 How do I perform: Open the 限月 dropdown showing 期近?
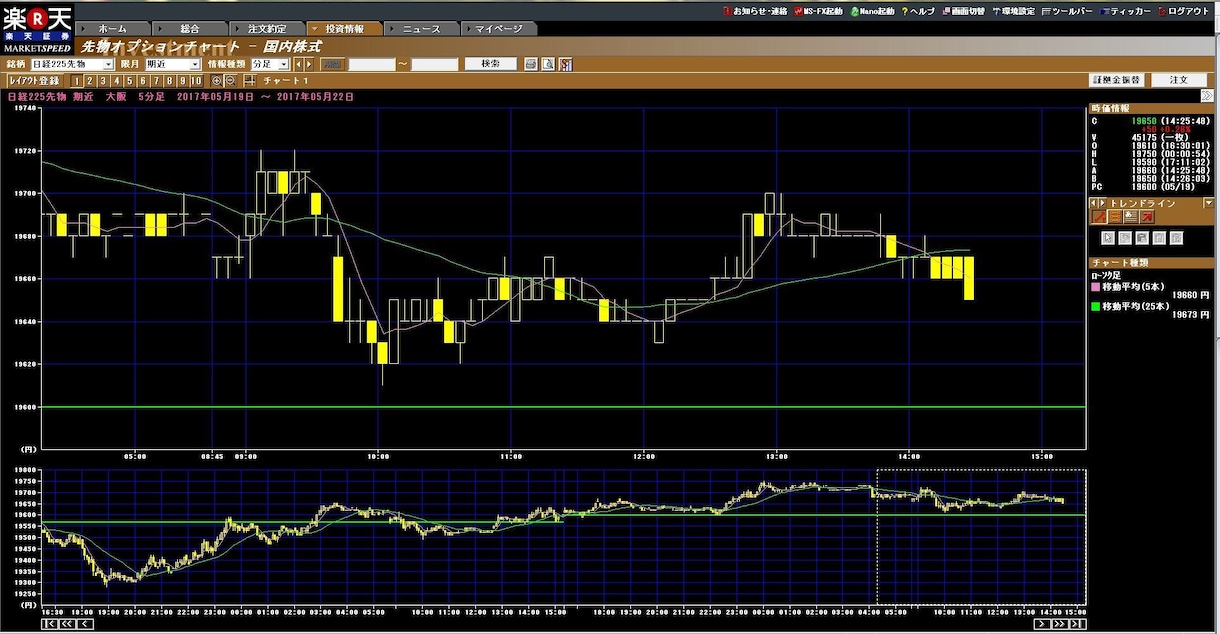[173, 64]
